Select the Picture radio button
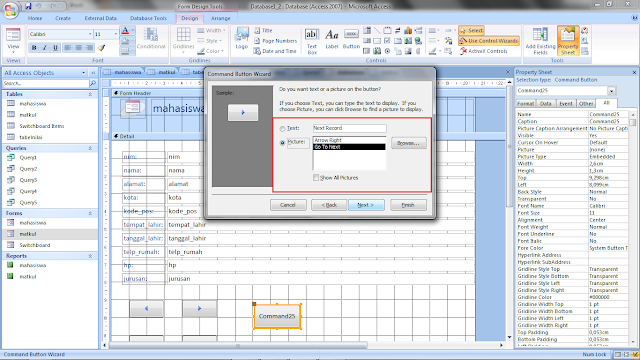640x360 pixels. (282, 143)
